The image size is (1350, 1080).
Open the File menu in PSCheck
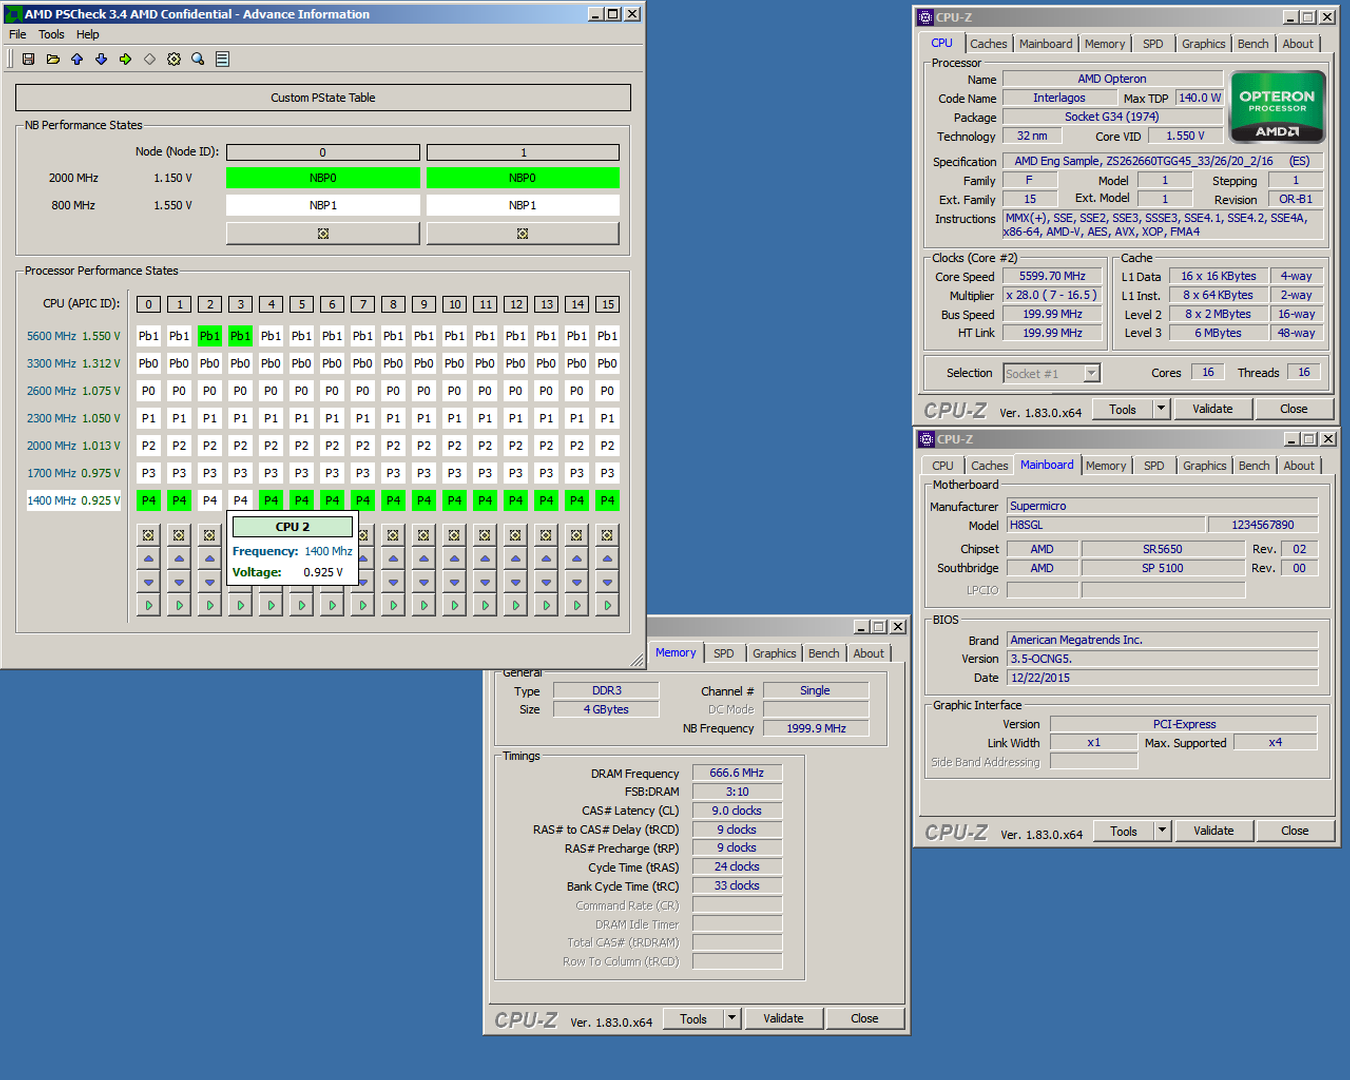point(18,34)
